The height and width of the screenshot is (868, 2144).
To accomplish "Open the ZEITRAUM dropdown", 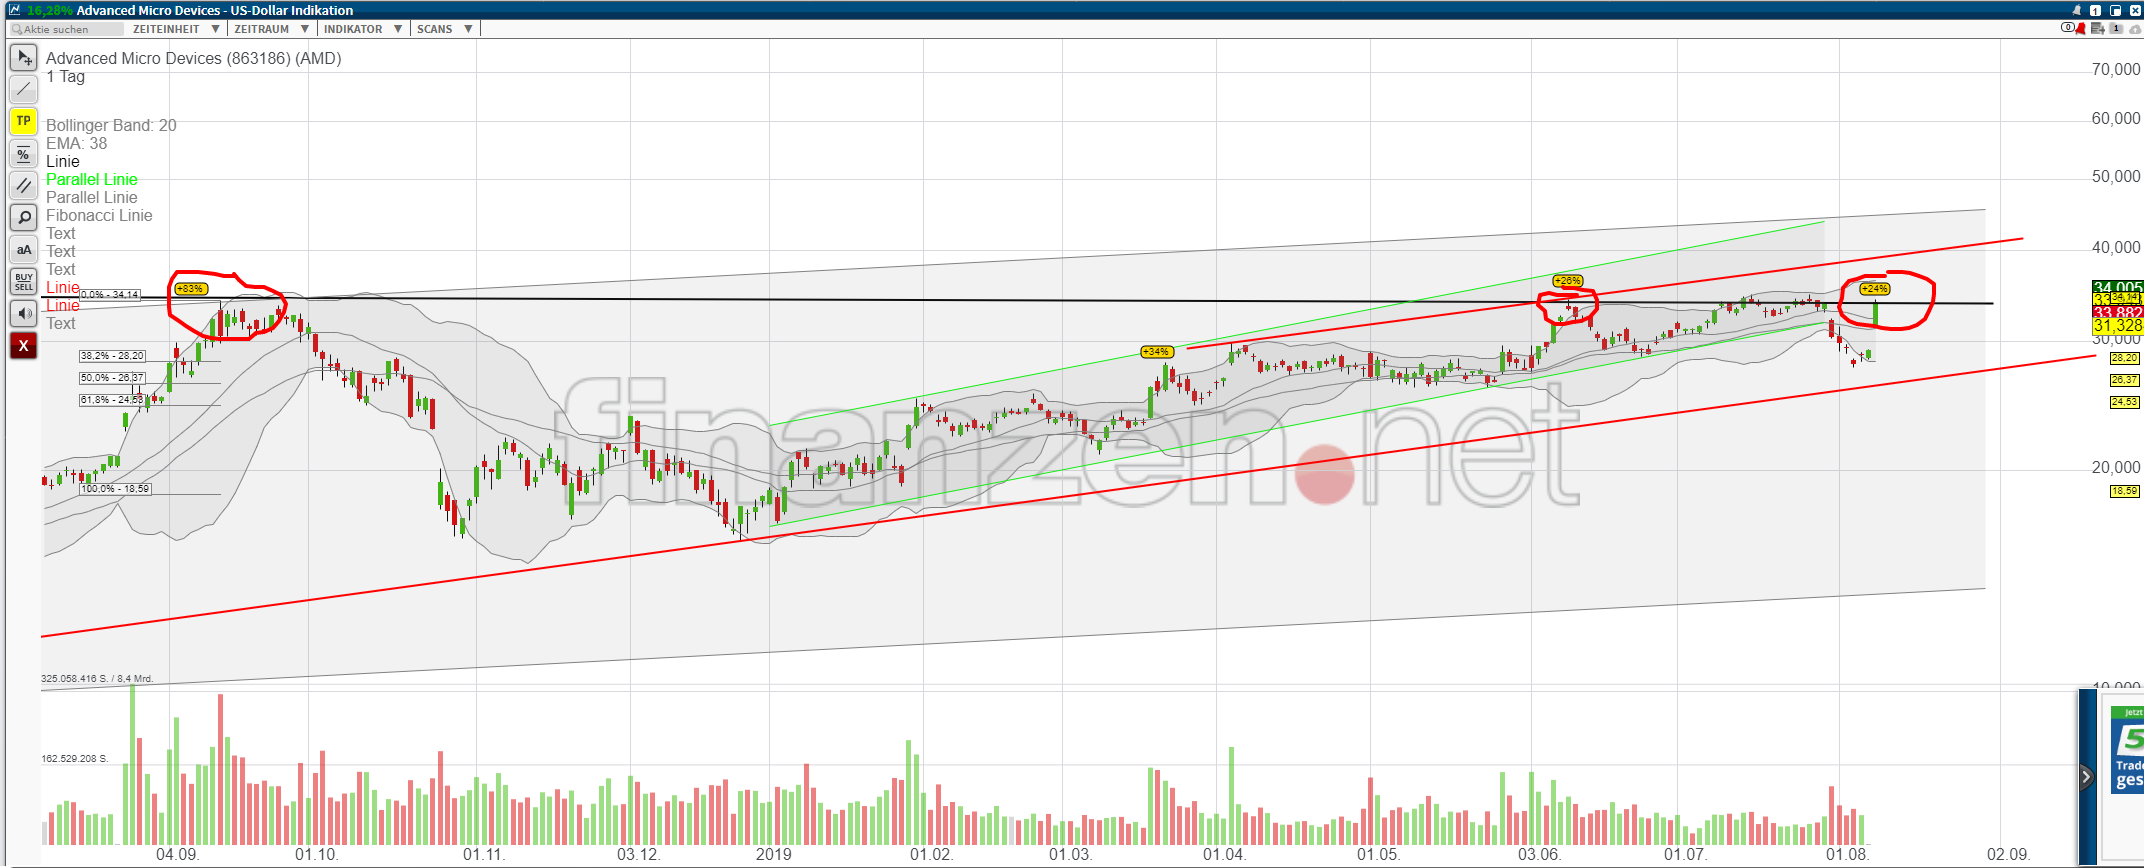I will [271, 29].
